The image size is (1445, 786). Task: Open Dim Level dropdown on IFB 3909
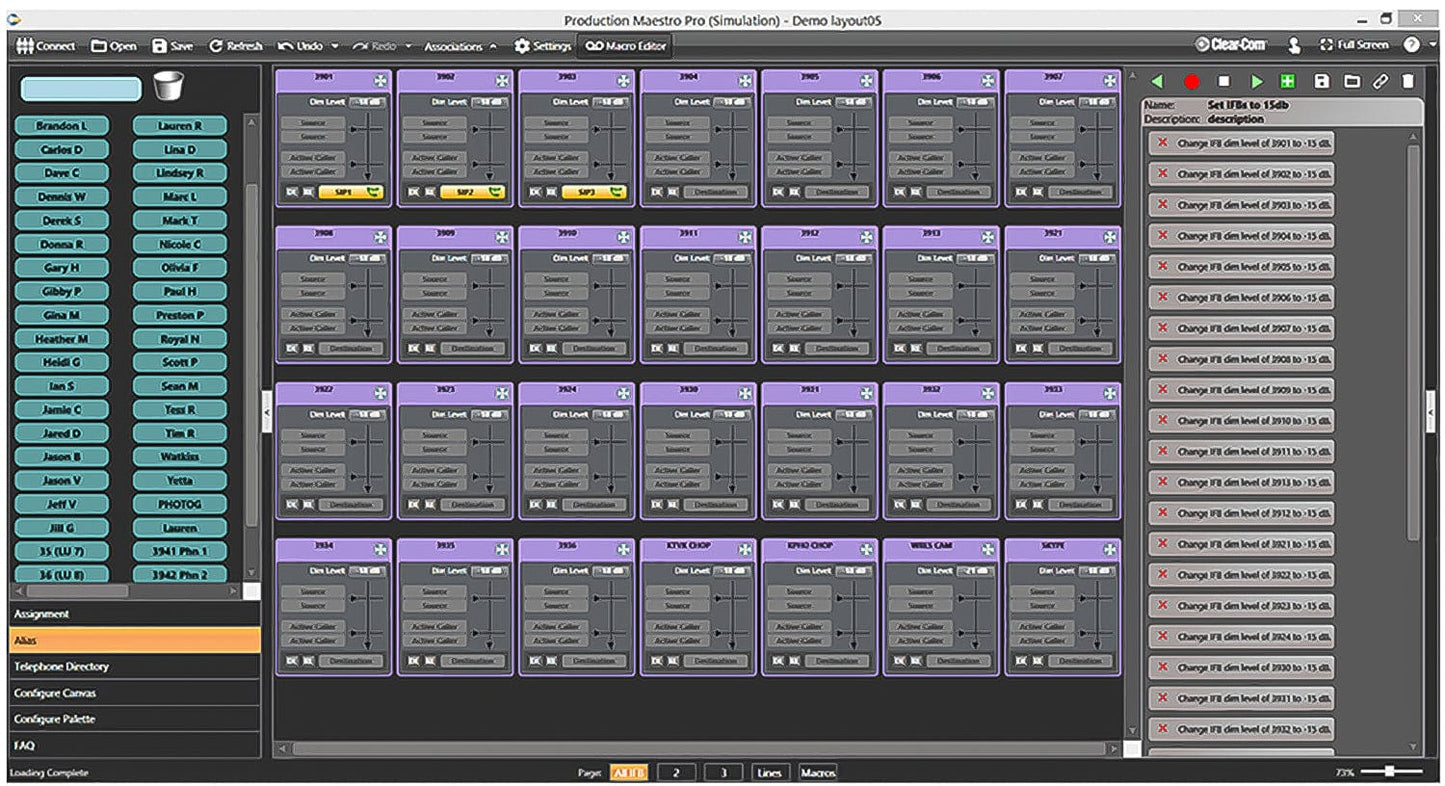(x=489, y=258)
